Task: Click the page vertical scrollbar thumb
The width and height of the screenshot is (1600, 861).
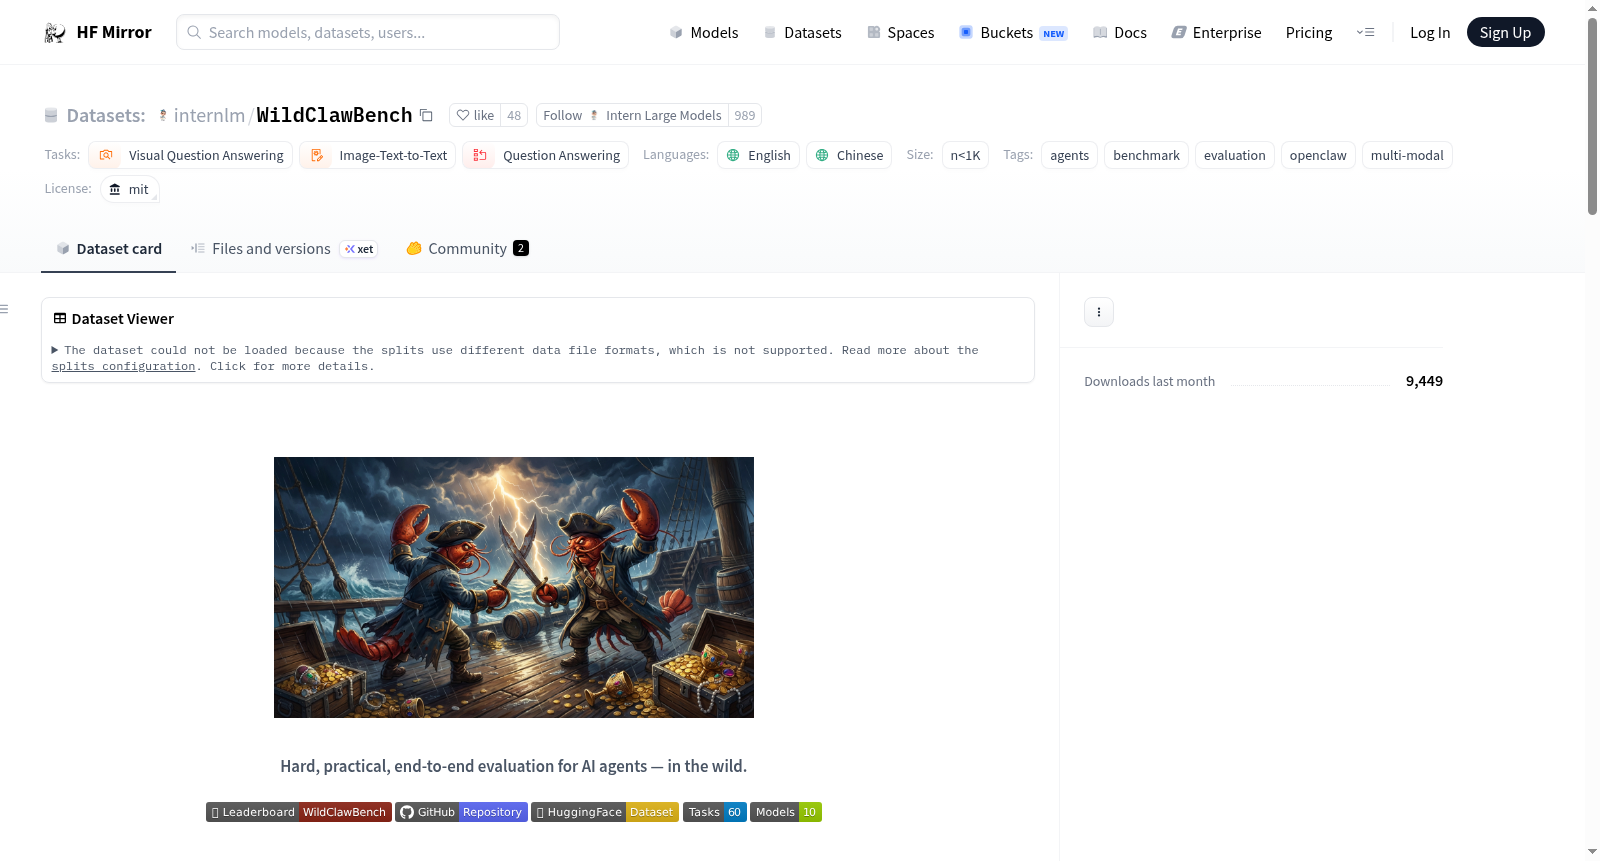Action: [1592, 115]
